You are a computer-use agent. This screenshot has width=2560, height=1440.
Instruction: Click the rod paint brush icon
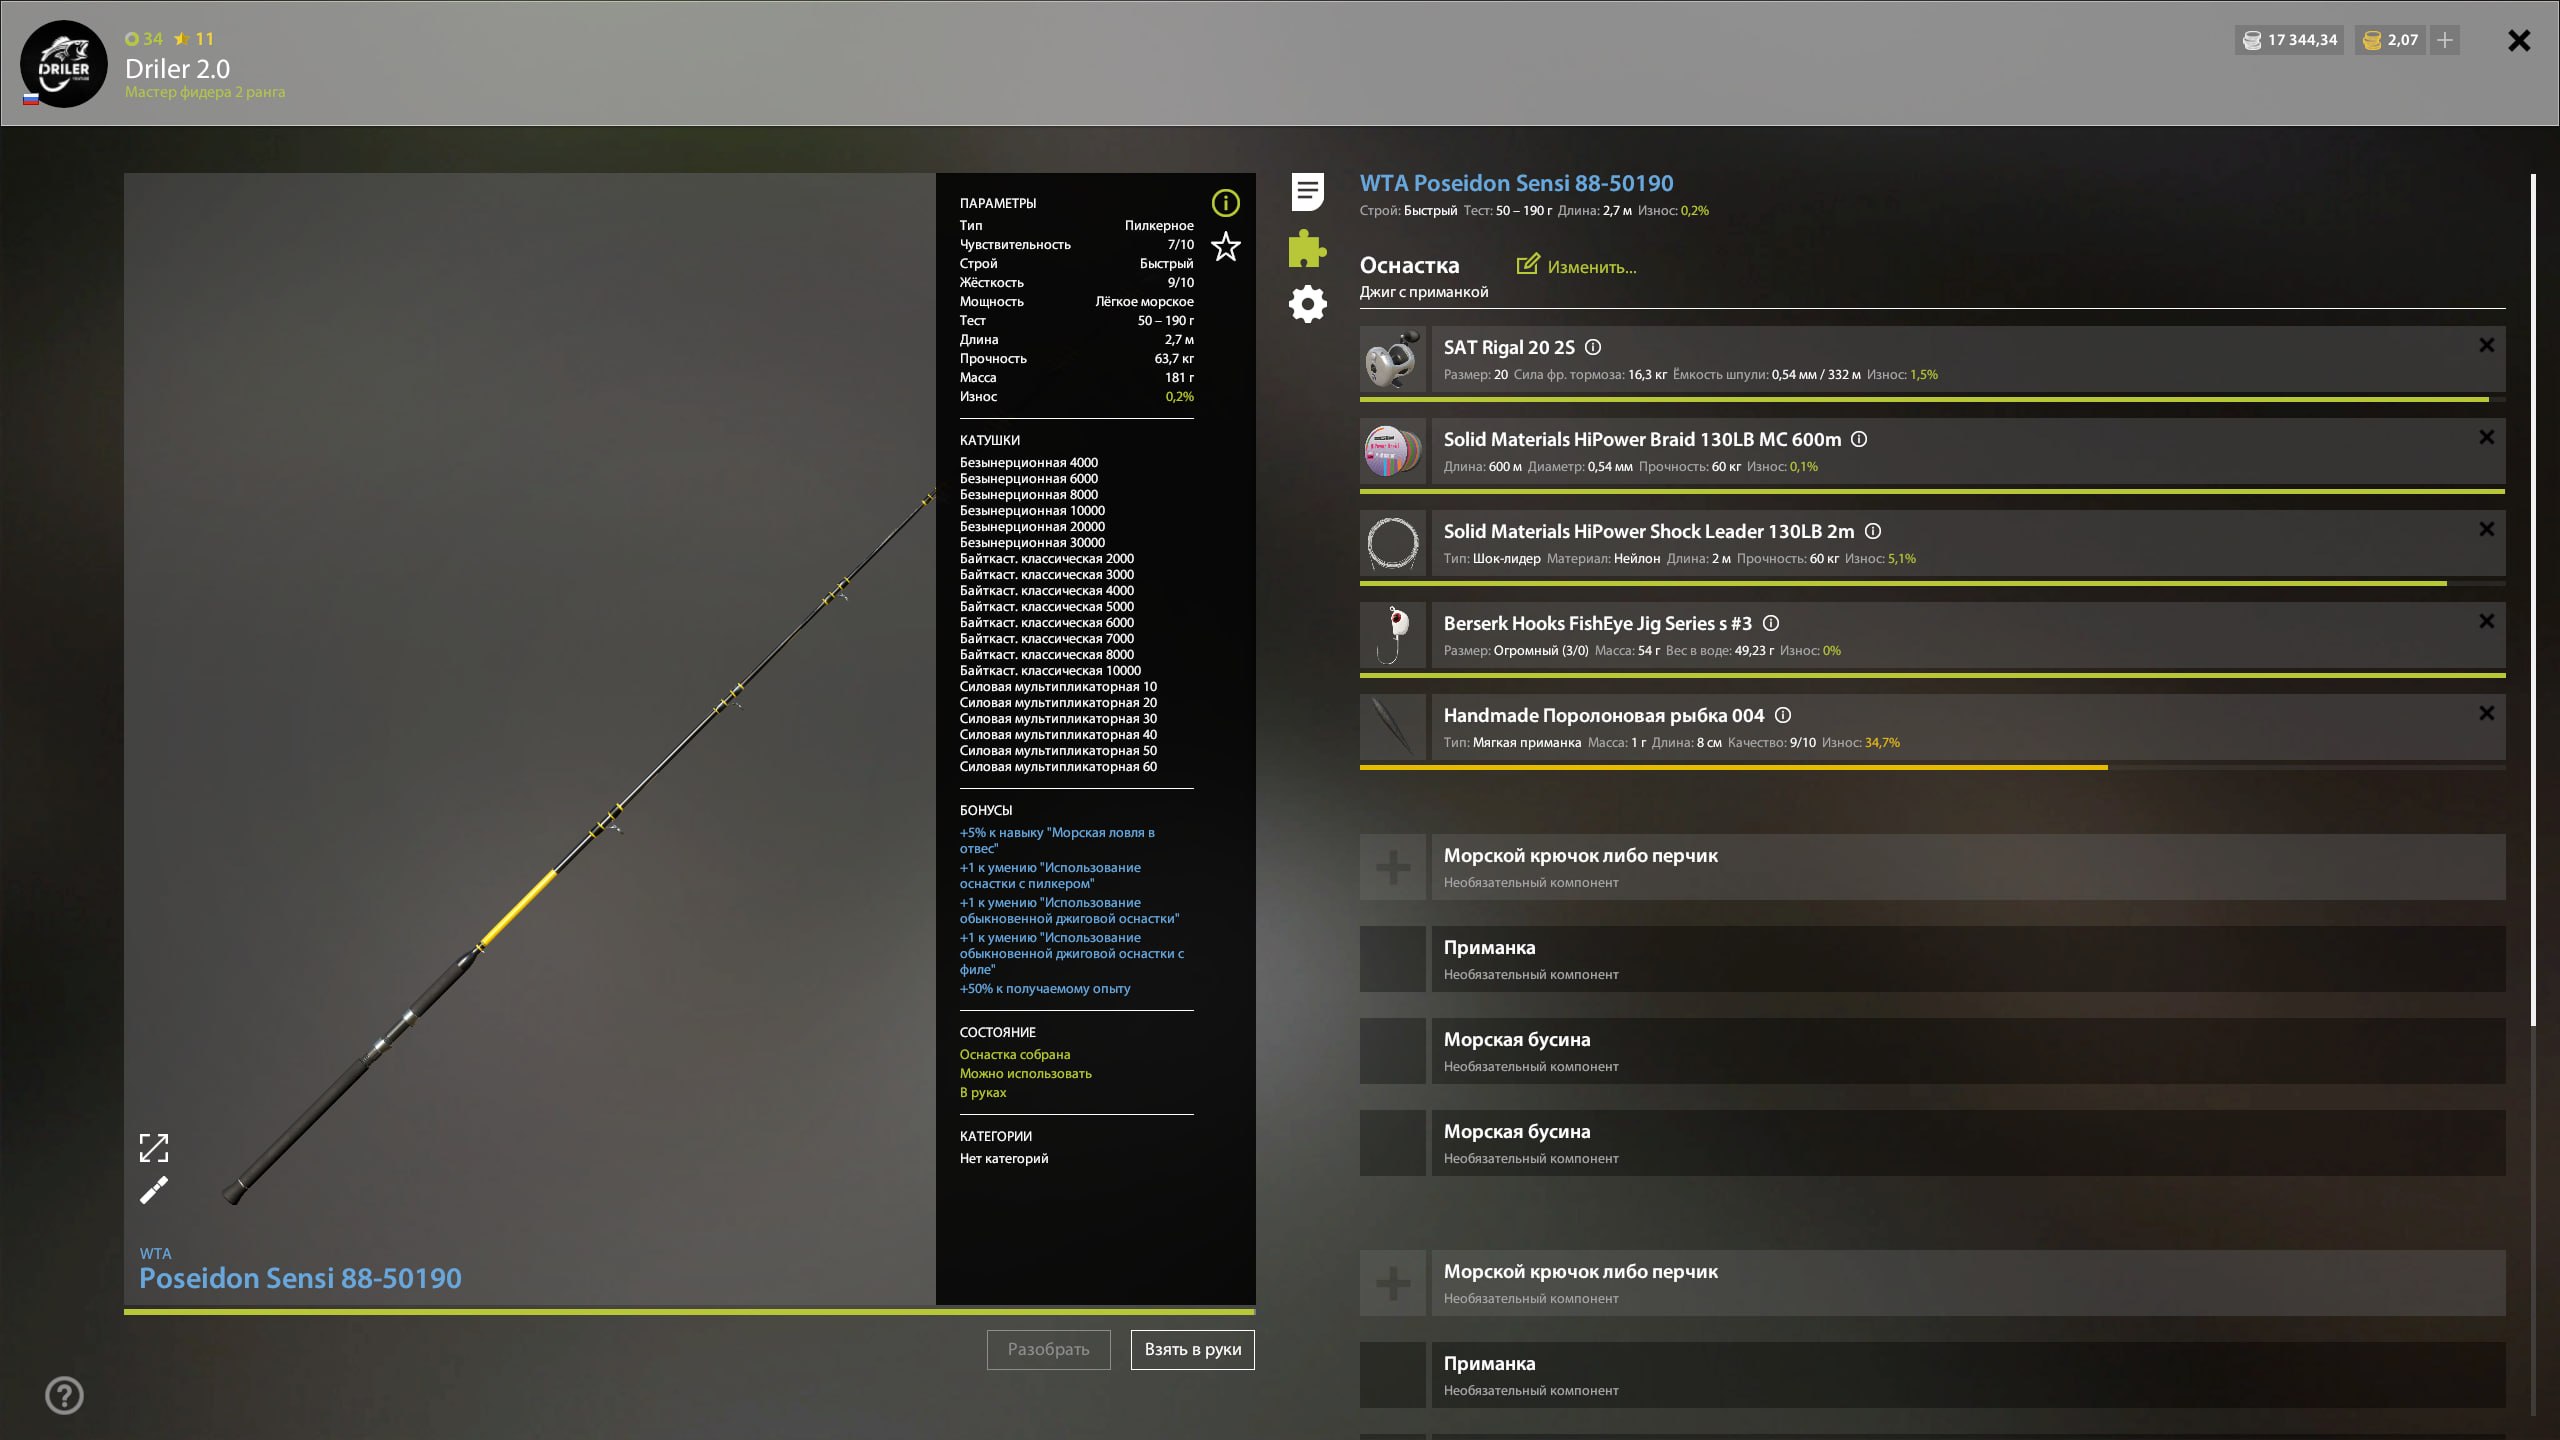click(153, 1190)
